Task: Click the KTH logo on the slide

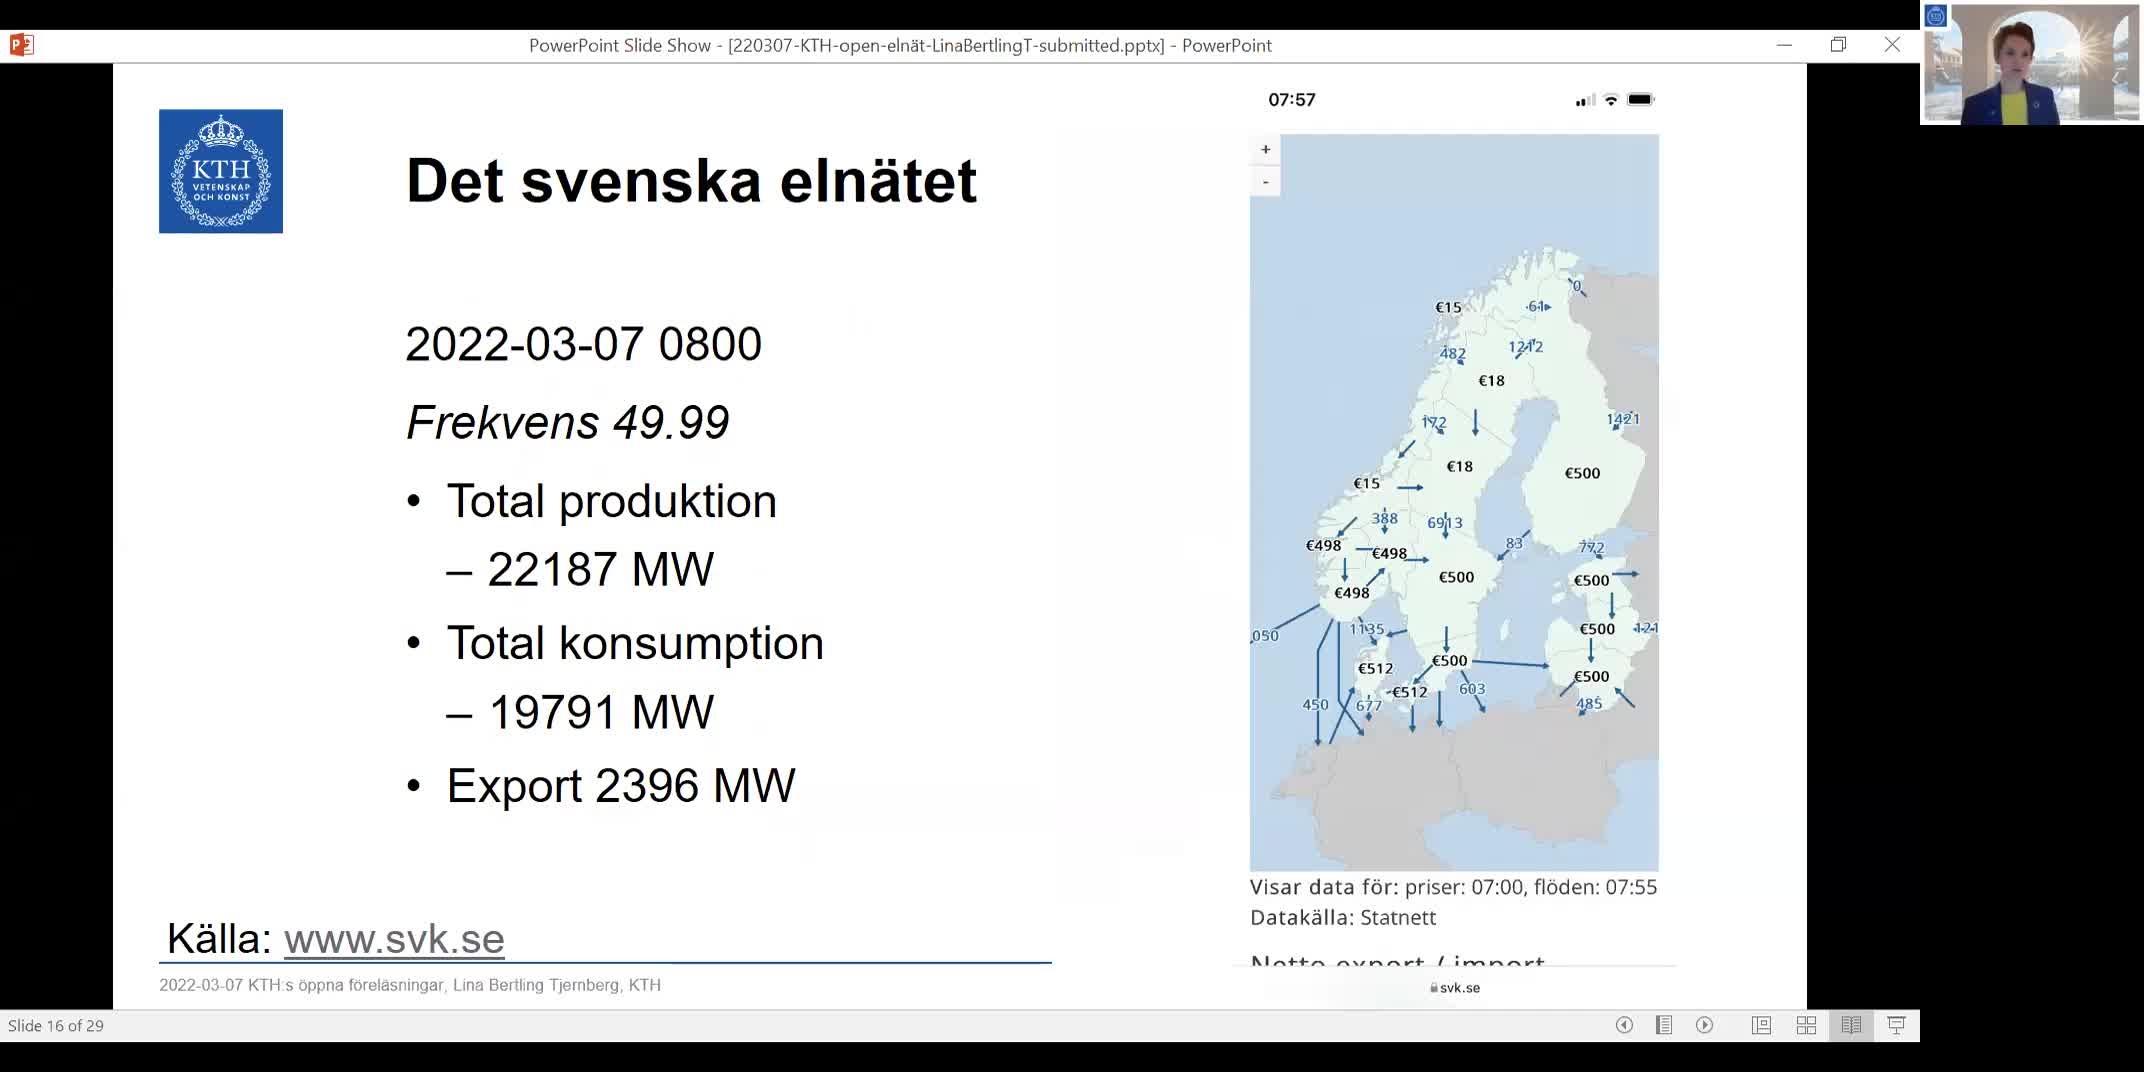Action: (x=221, y=171)
